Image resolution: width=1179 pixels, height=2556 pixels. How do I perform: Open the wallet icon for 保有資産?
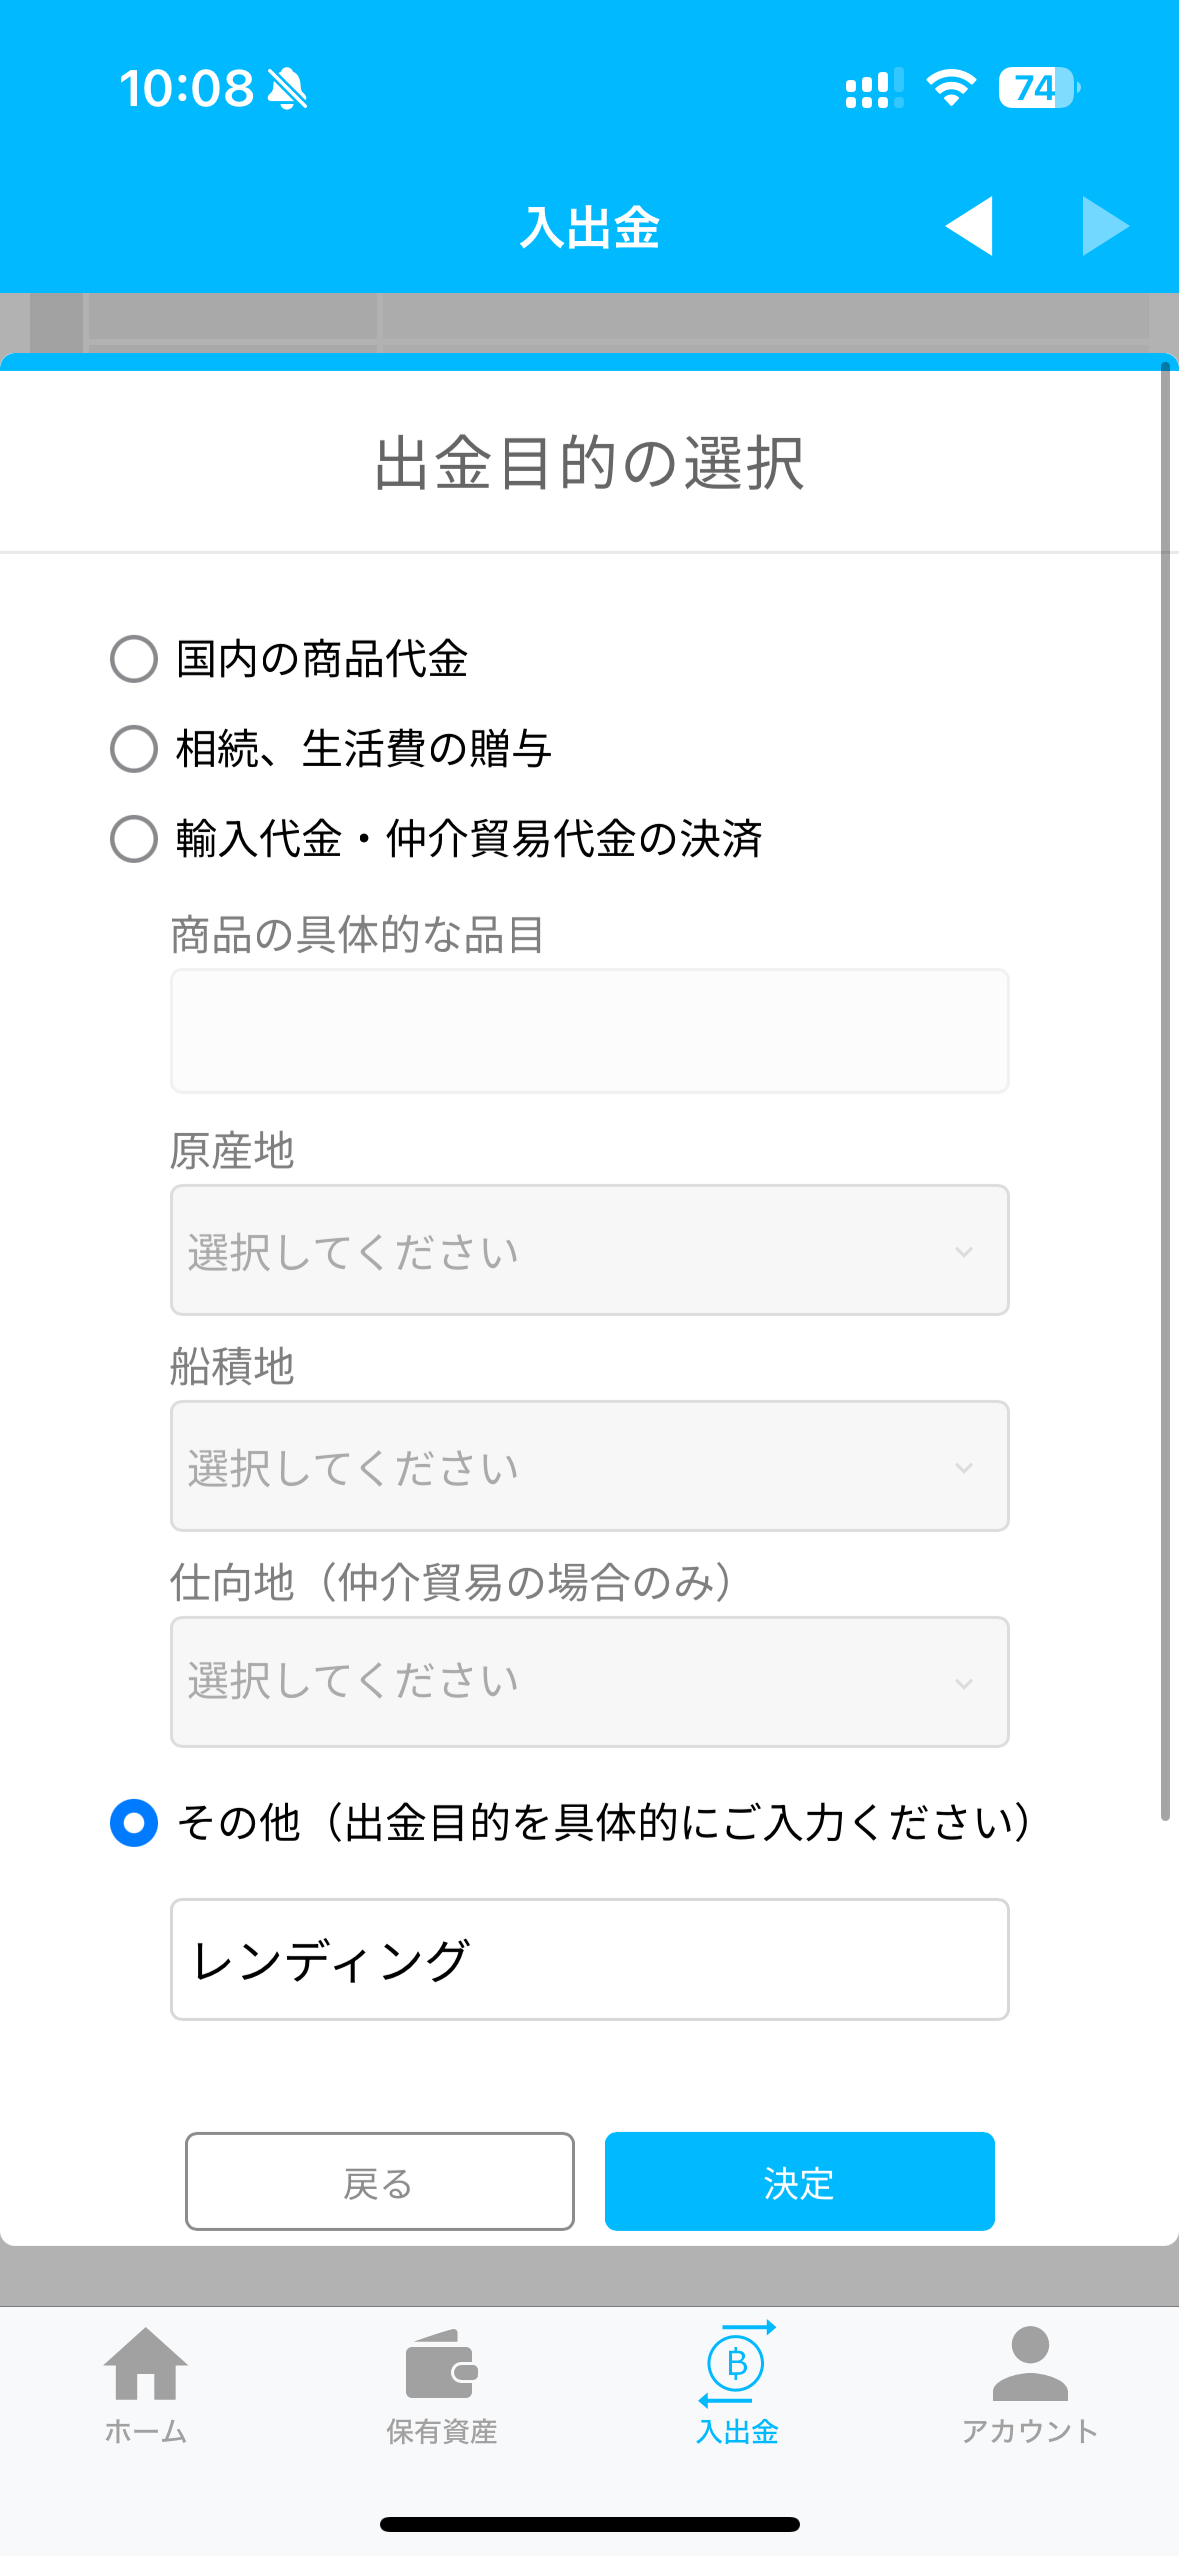(441, 2364)
